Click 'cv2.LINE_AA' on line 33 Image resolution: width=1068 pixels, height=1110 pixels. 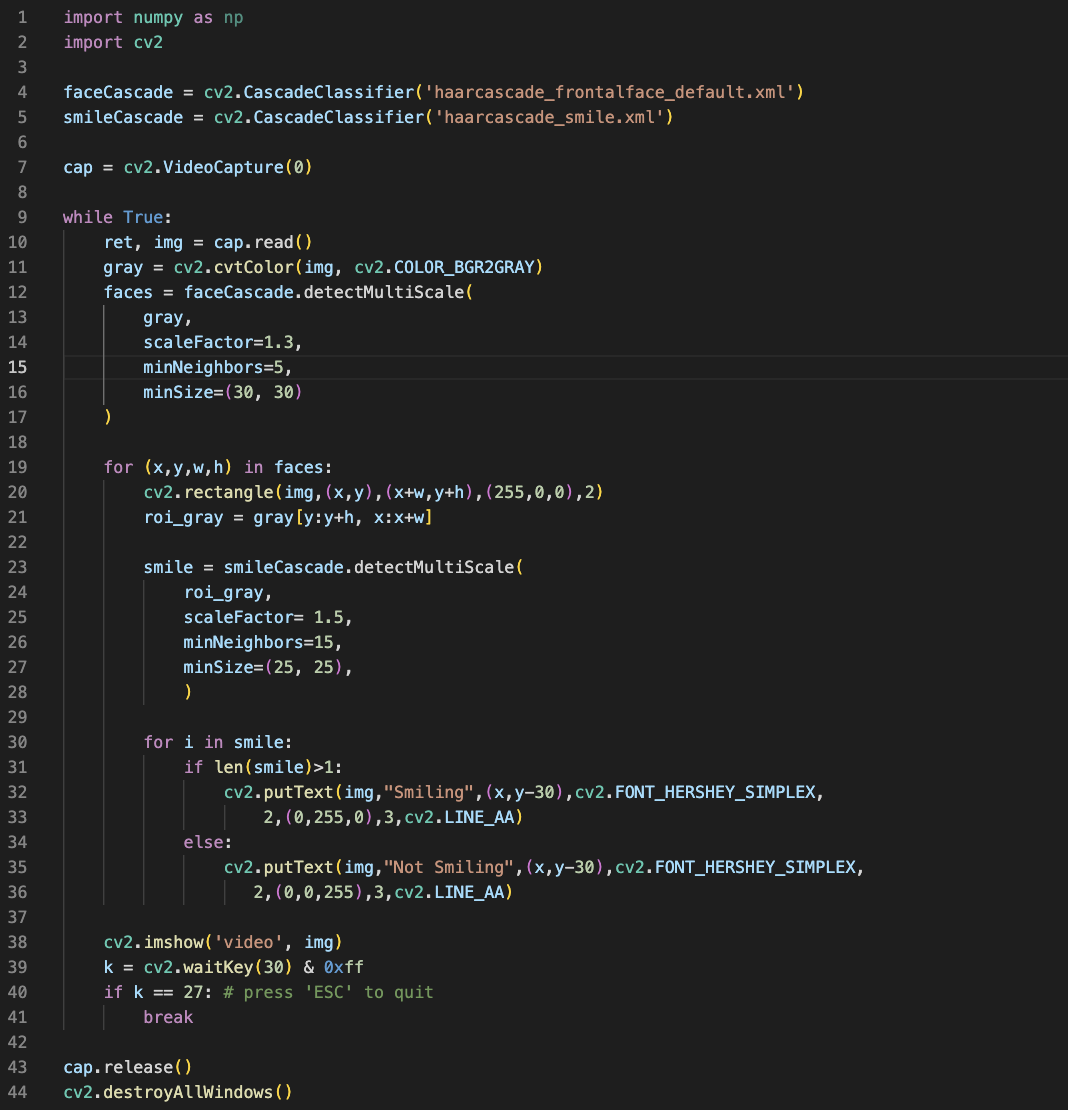[459, 818]
